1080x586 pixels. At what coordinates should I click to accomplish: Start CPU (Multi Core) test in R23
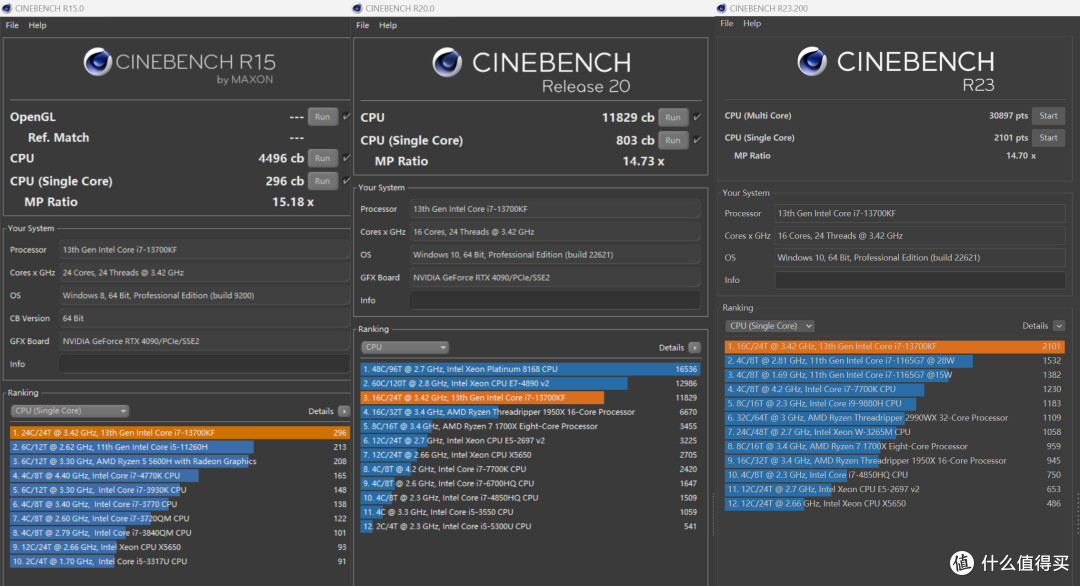coord(1048,116)
